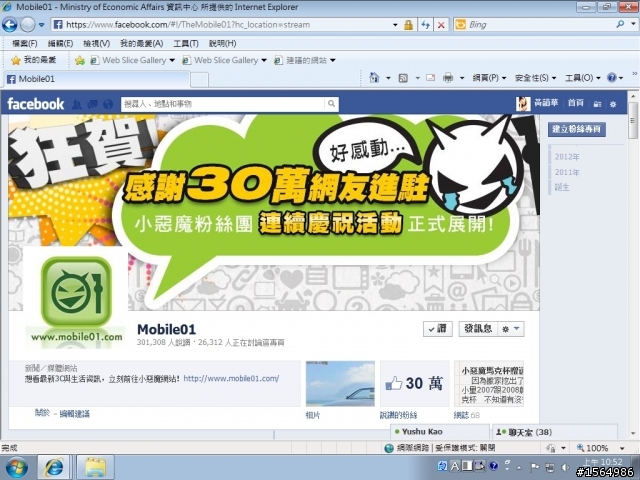Jump to 2012年 on timeline
640x480 pixels.
(567, 157)
